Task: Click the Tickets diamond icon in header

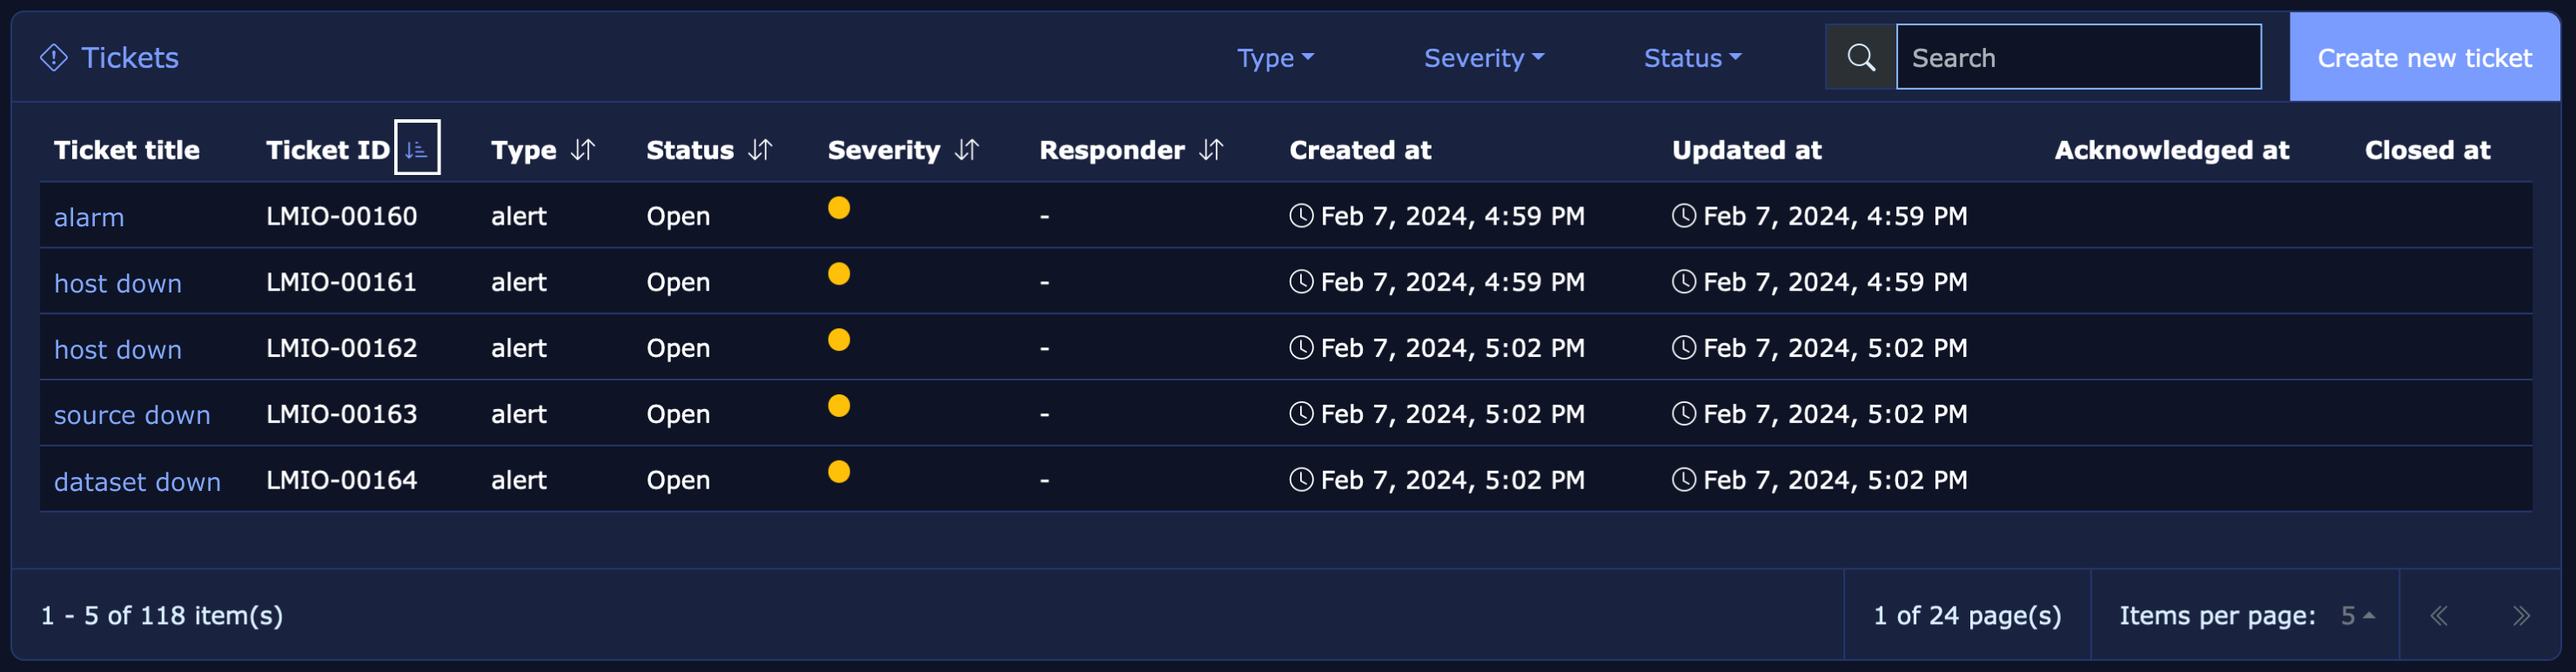Action: [x=54, y=58]
